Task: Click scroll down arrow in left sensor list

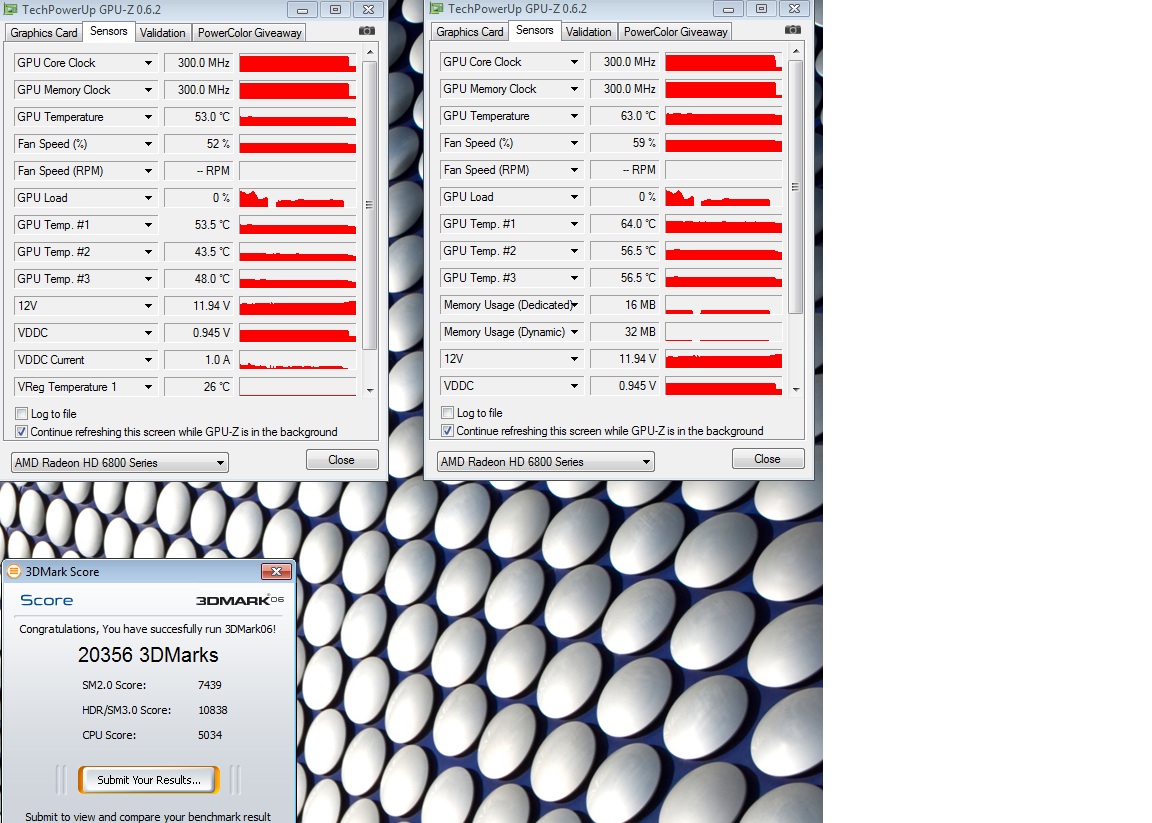Action: tap(370, 391)
